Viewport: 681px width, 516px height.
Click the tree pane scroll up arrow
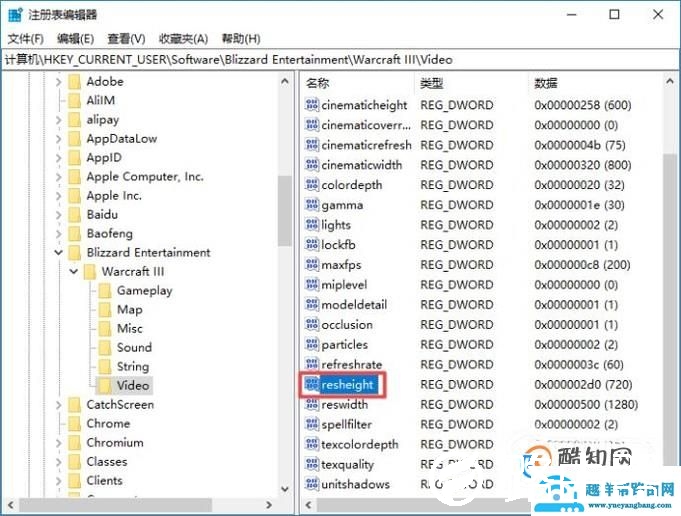285,82
